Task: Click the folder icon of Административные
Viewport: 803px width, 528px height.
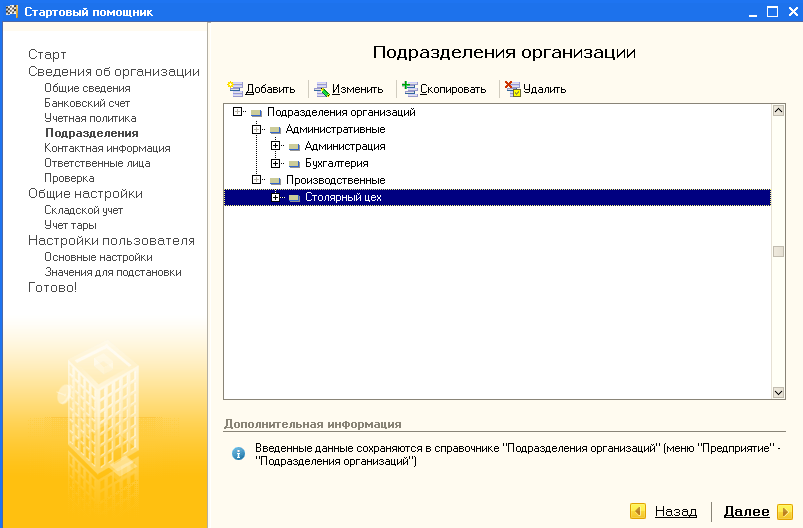Action: pyautogui.click(x=276, y=130)
